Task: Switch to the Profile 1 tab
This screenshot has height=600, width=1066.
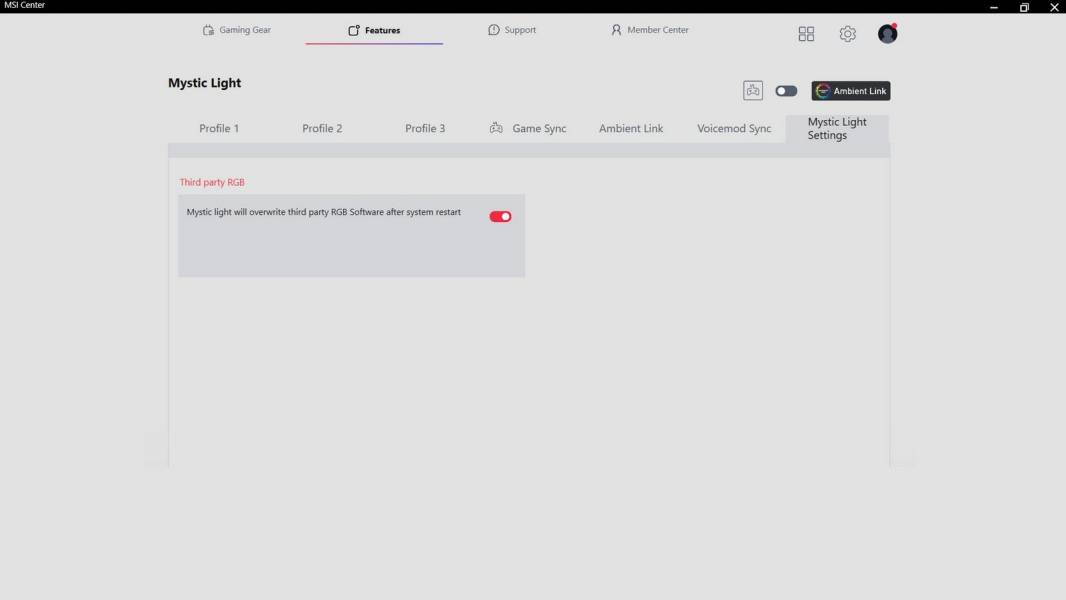Action: (219, 128)
